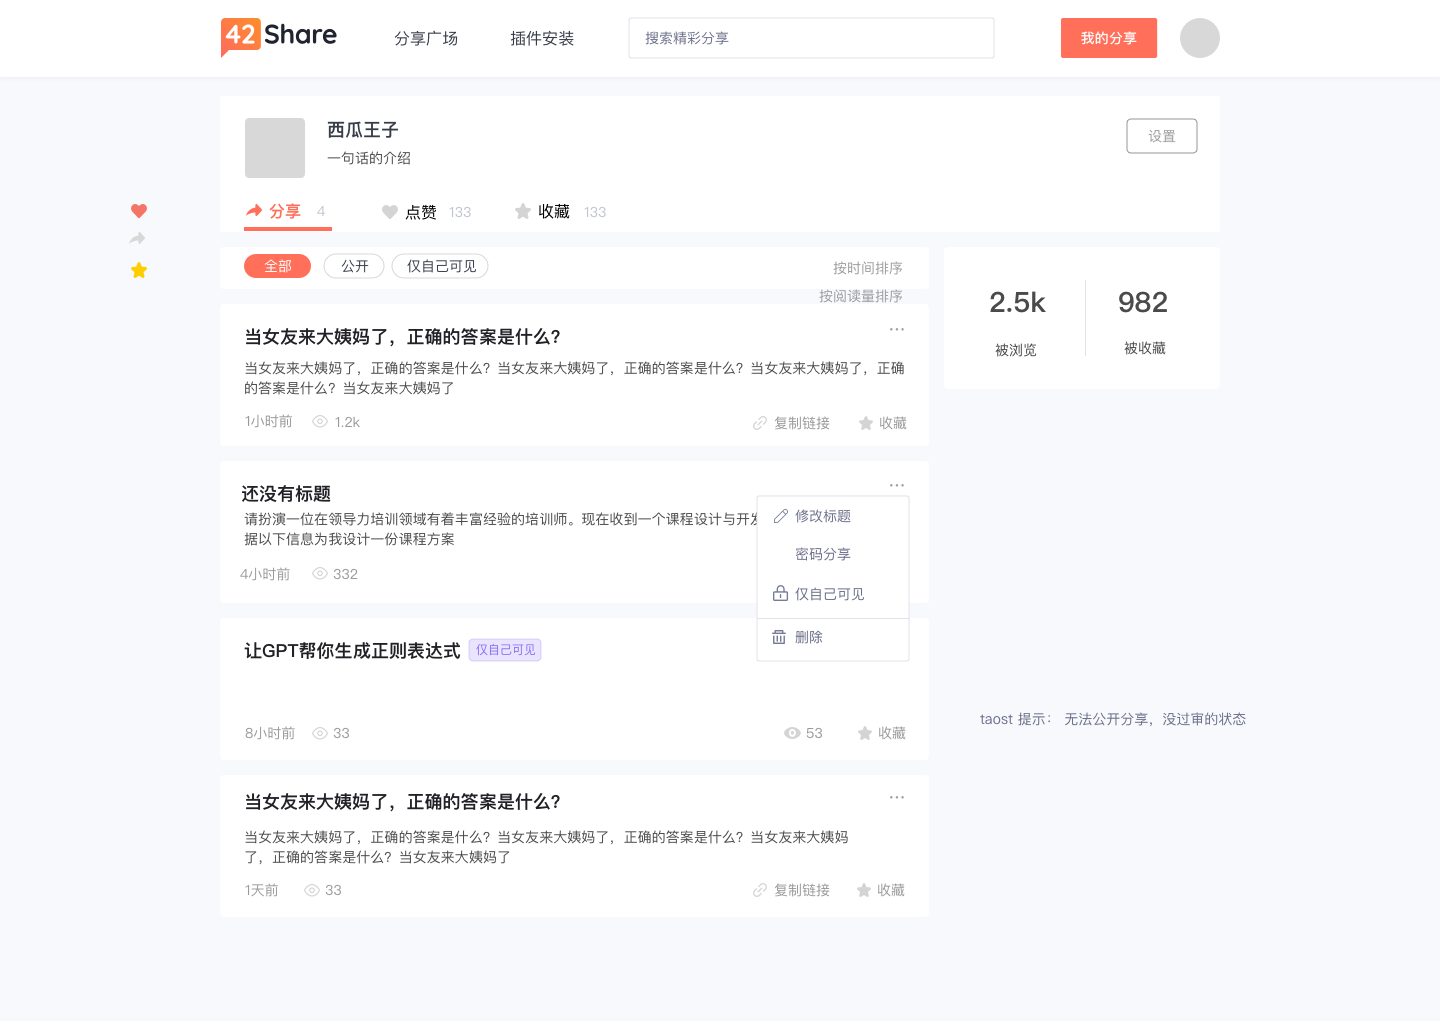This screenshot has width=1440, height=1021.
Task: Click the grey share arrow in left sidebar
Action: (138, 239)
